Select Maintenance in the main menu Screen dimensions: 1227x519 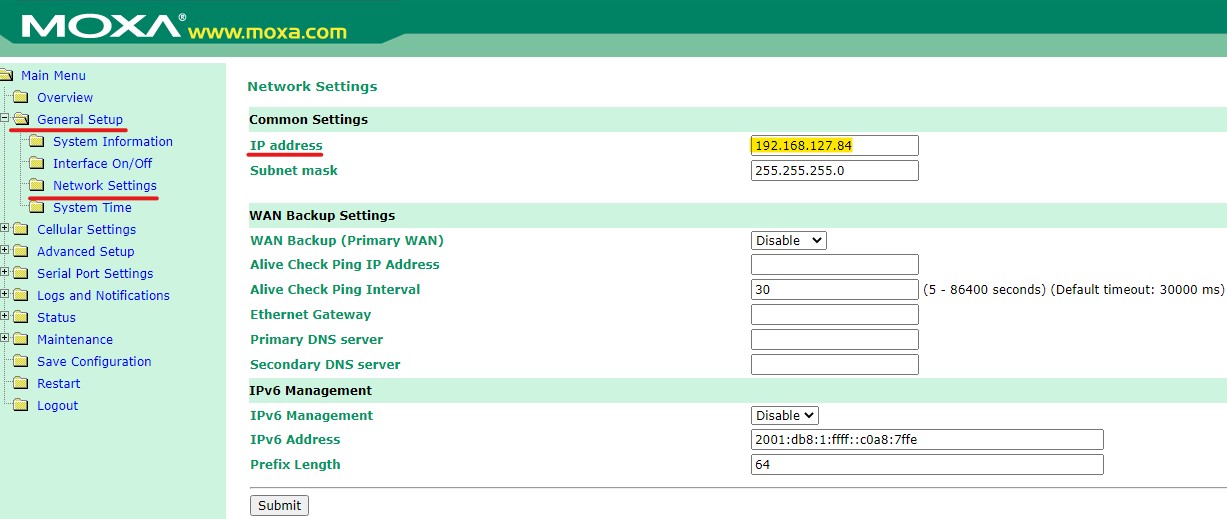point(74,339)
